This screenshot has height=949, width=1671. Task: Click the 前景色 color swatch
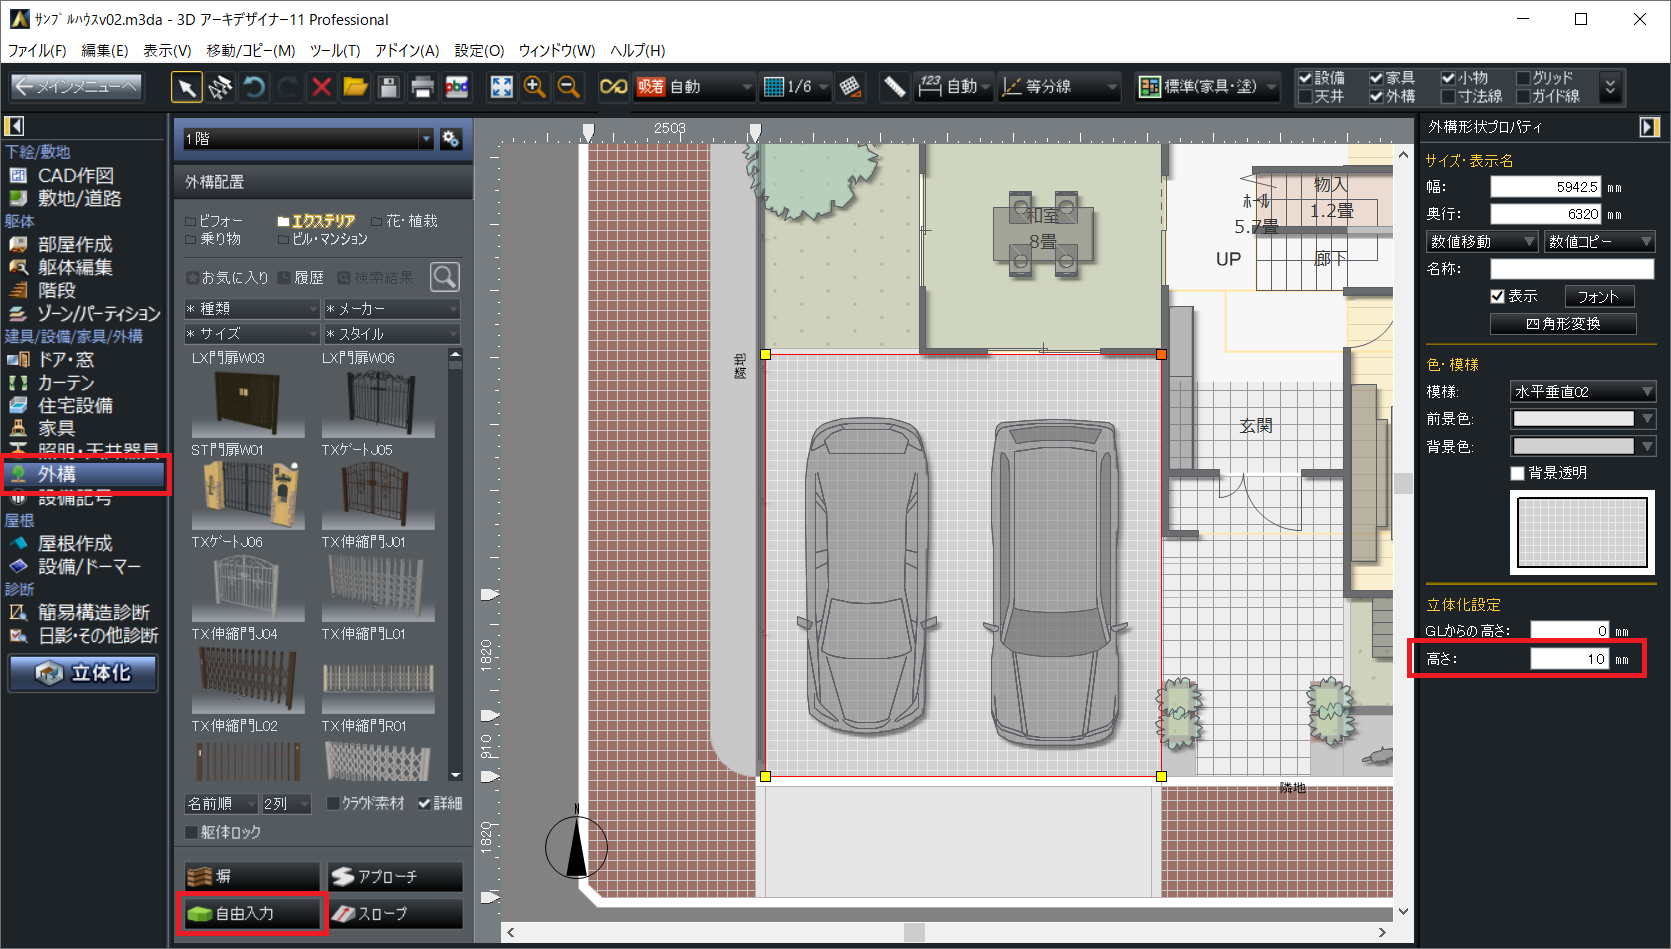pyautogui.click(x=1573, y=419)
